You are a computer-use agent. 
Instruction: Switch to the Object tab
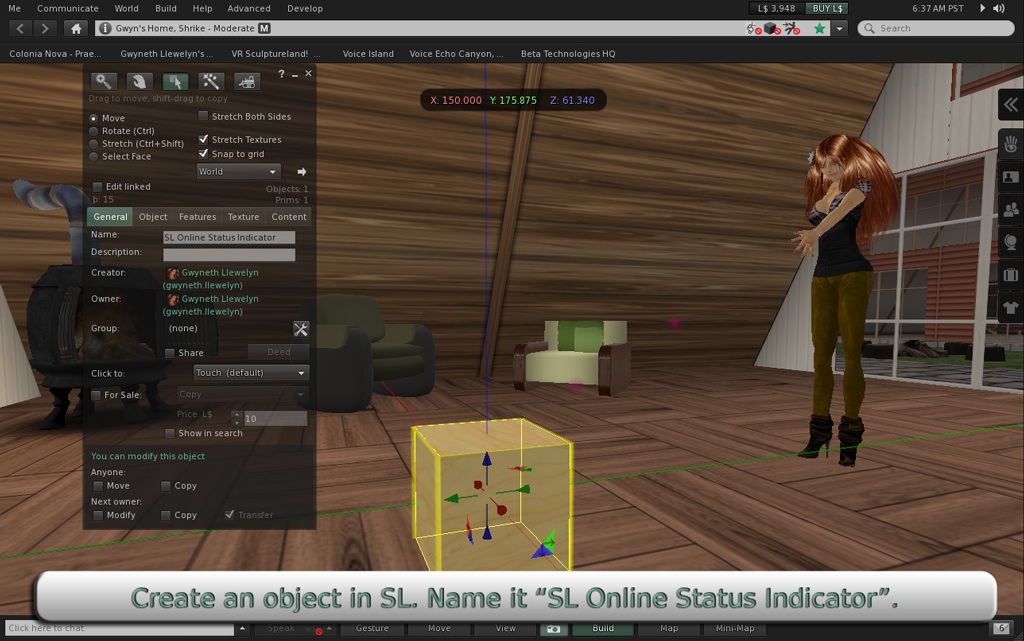[153, 217]
